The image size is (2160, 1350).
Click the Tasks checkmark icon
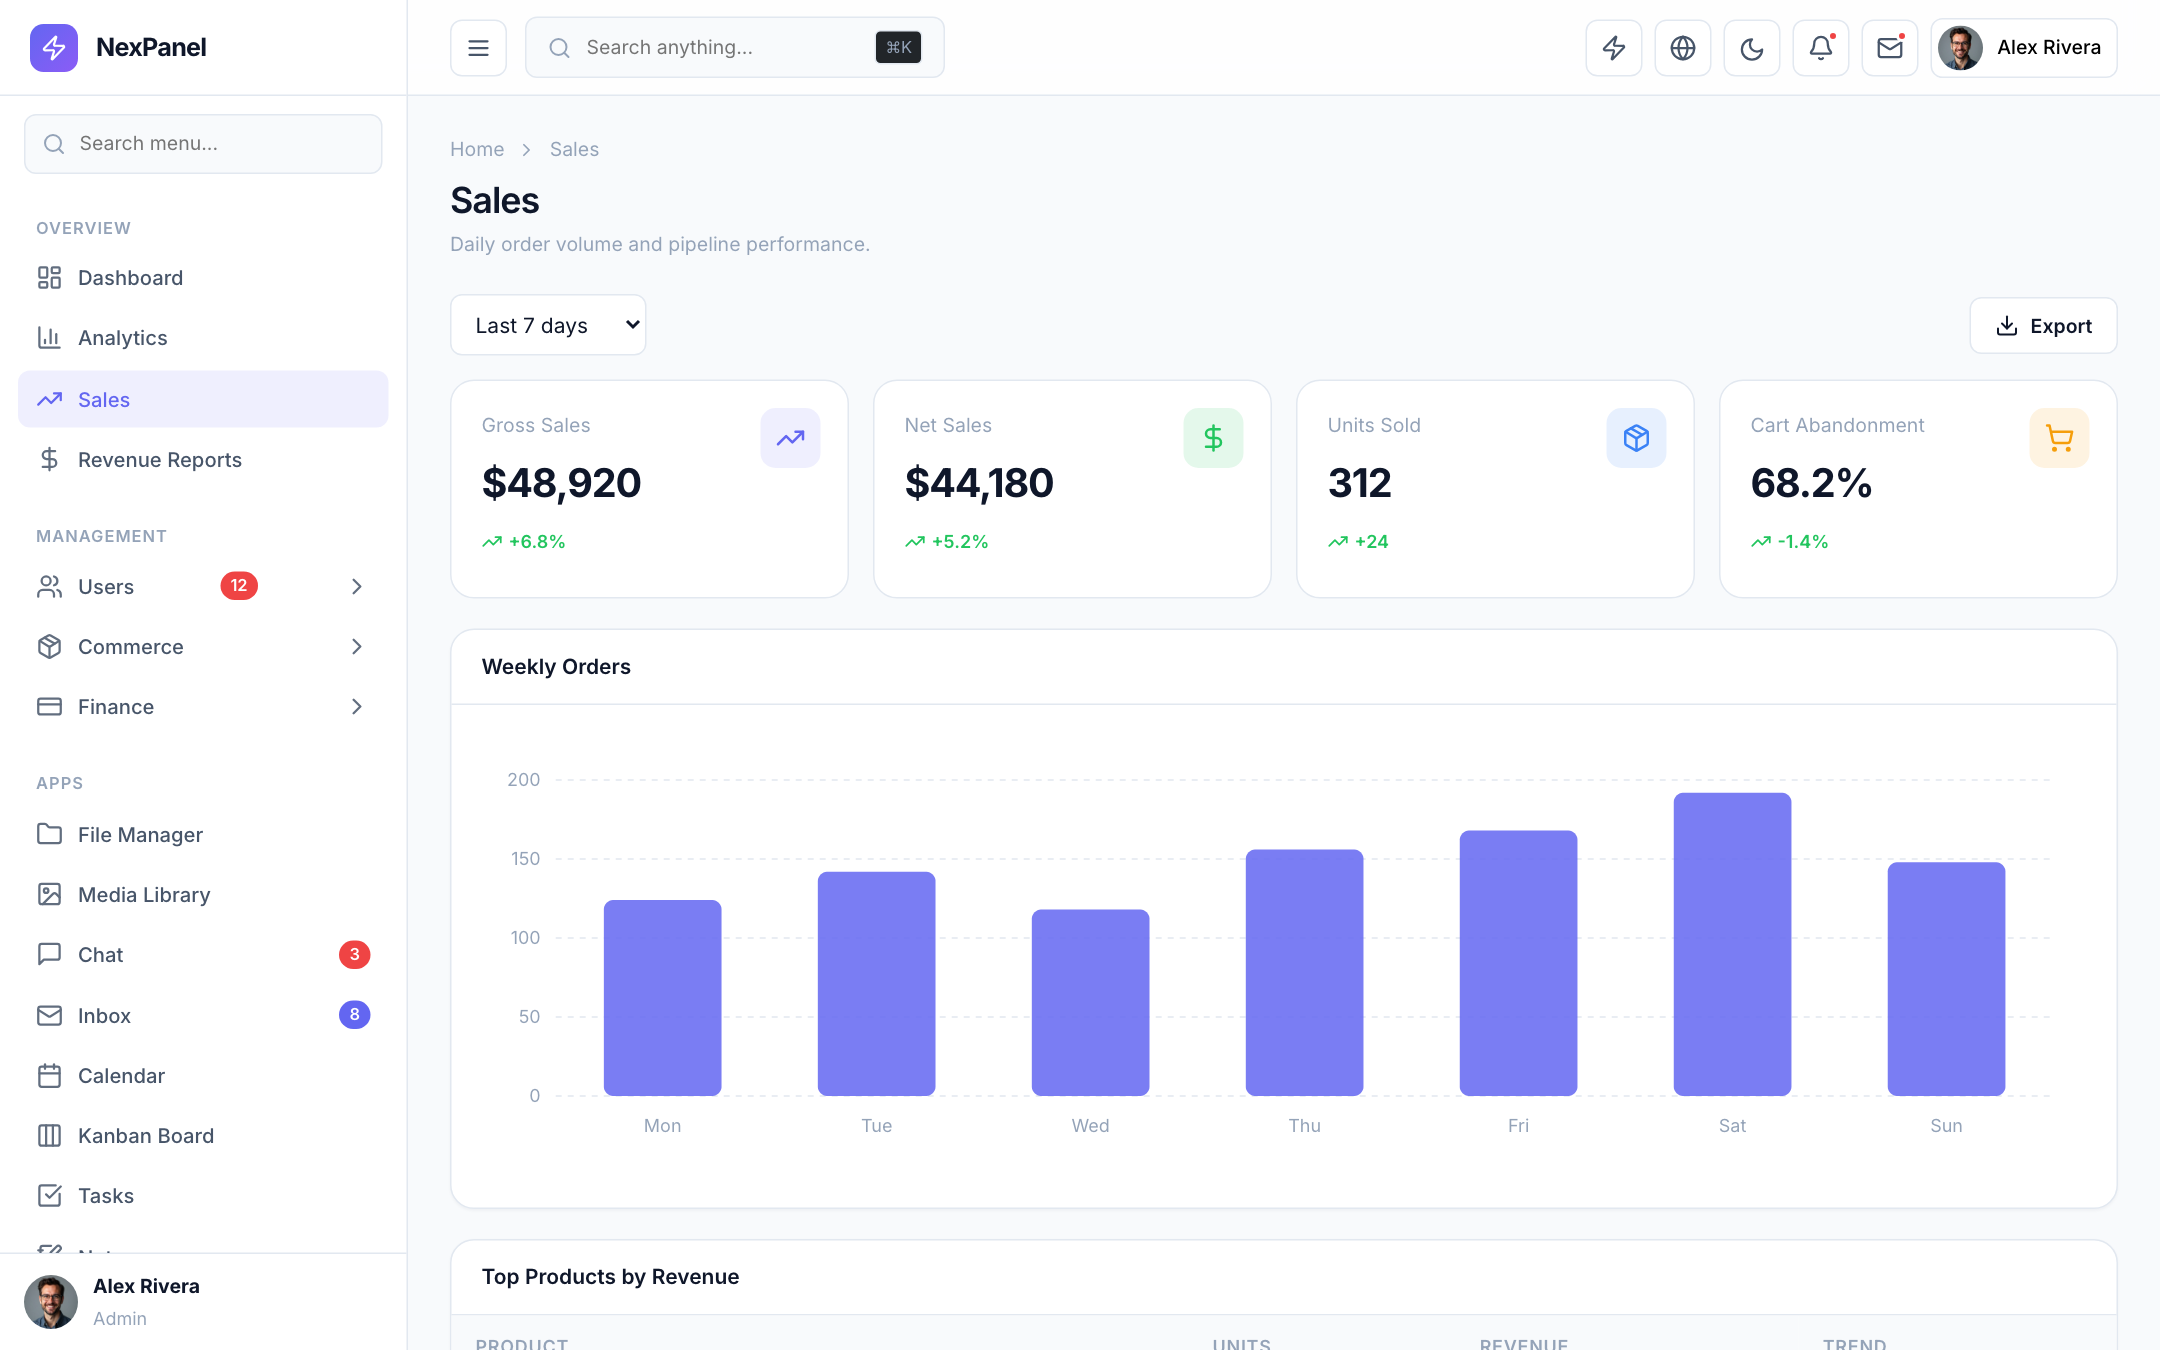[49, 1195]
